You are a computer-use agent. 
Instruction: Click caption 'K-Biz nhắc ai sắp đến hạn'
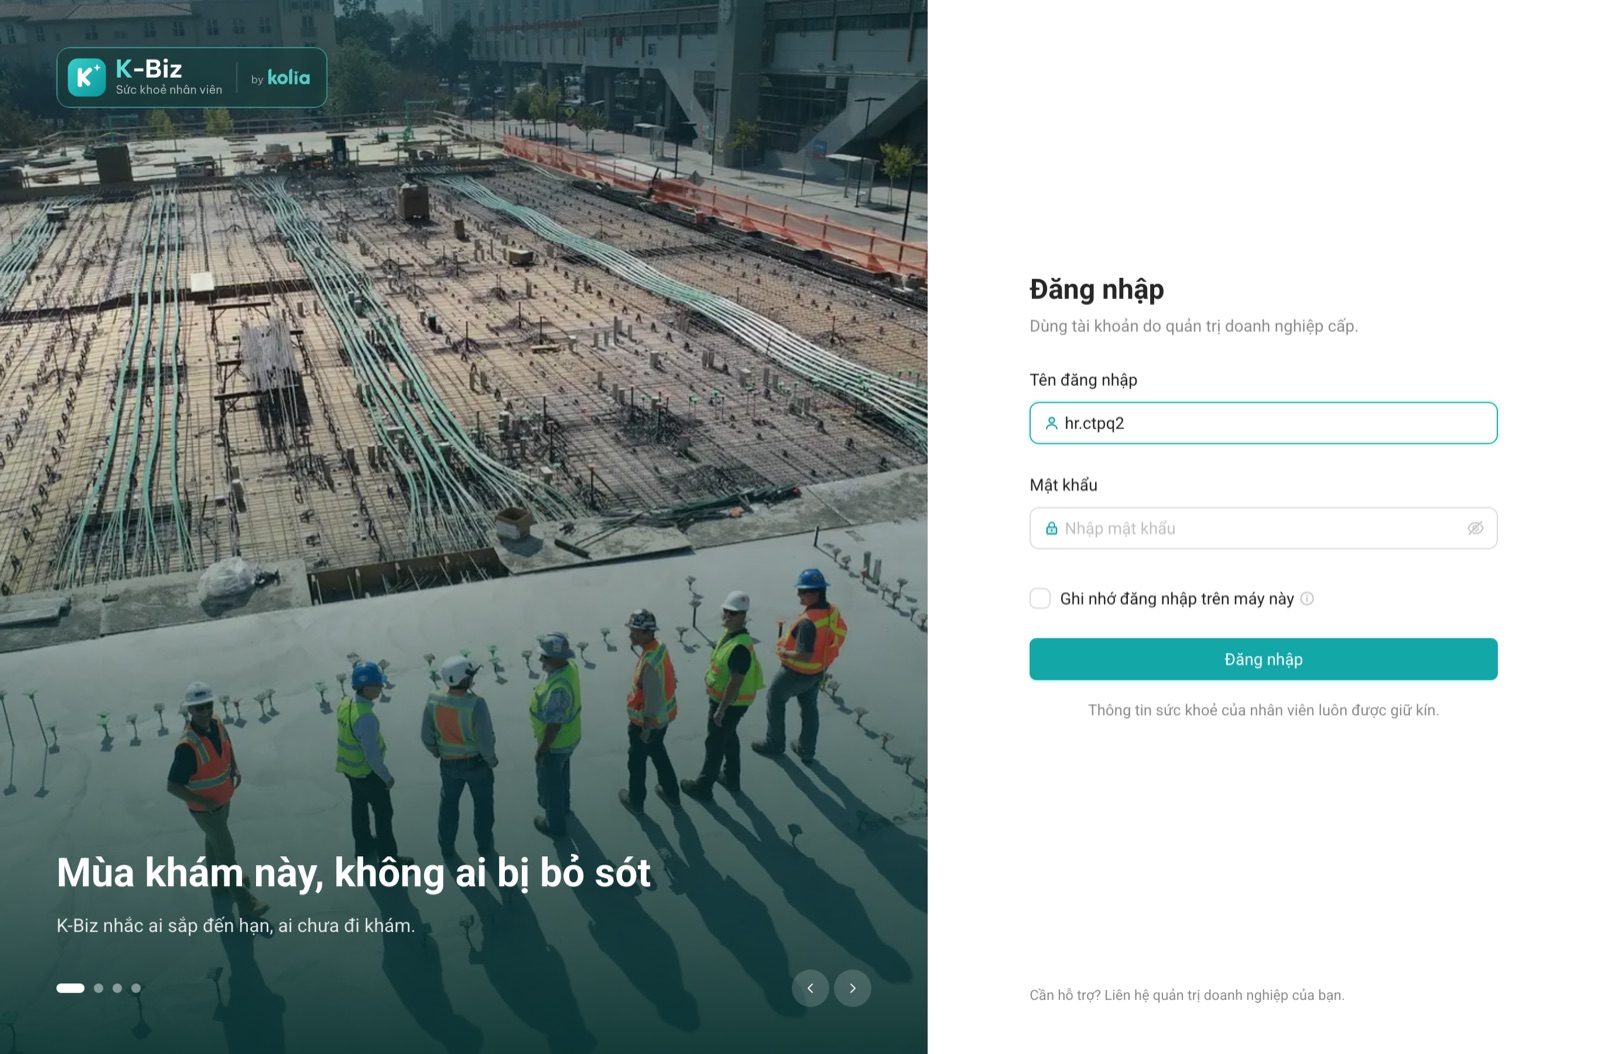click(236, 926)
